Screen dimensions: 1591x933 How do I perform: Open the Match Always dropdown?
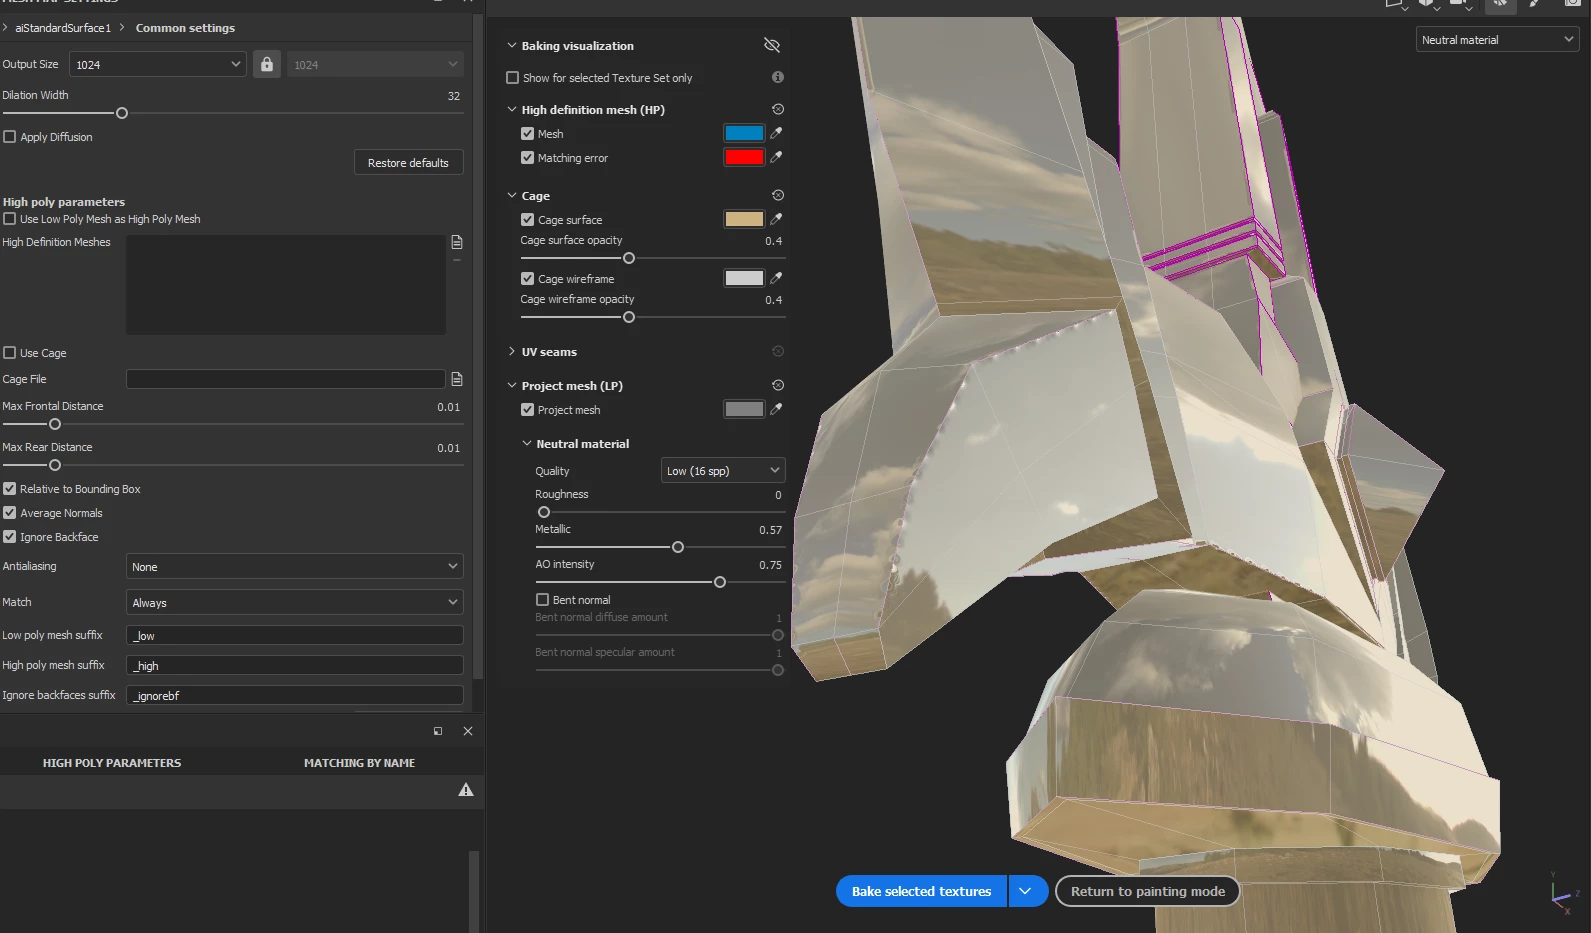295,602
